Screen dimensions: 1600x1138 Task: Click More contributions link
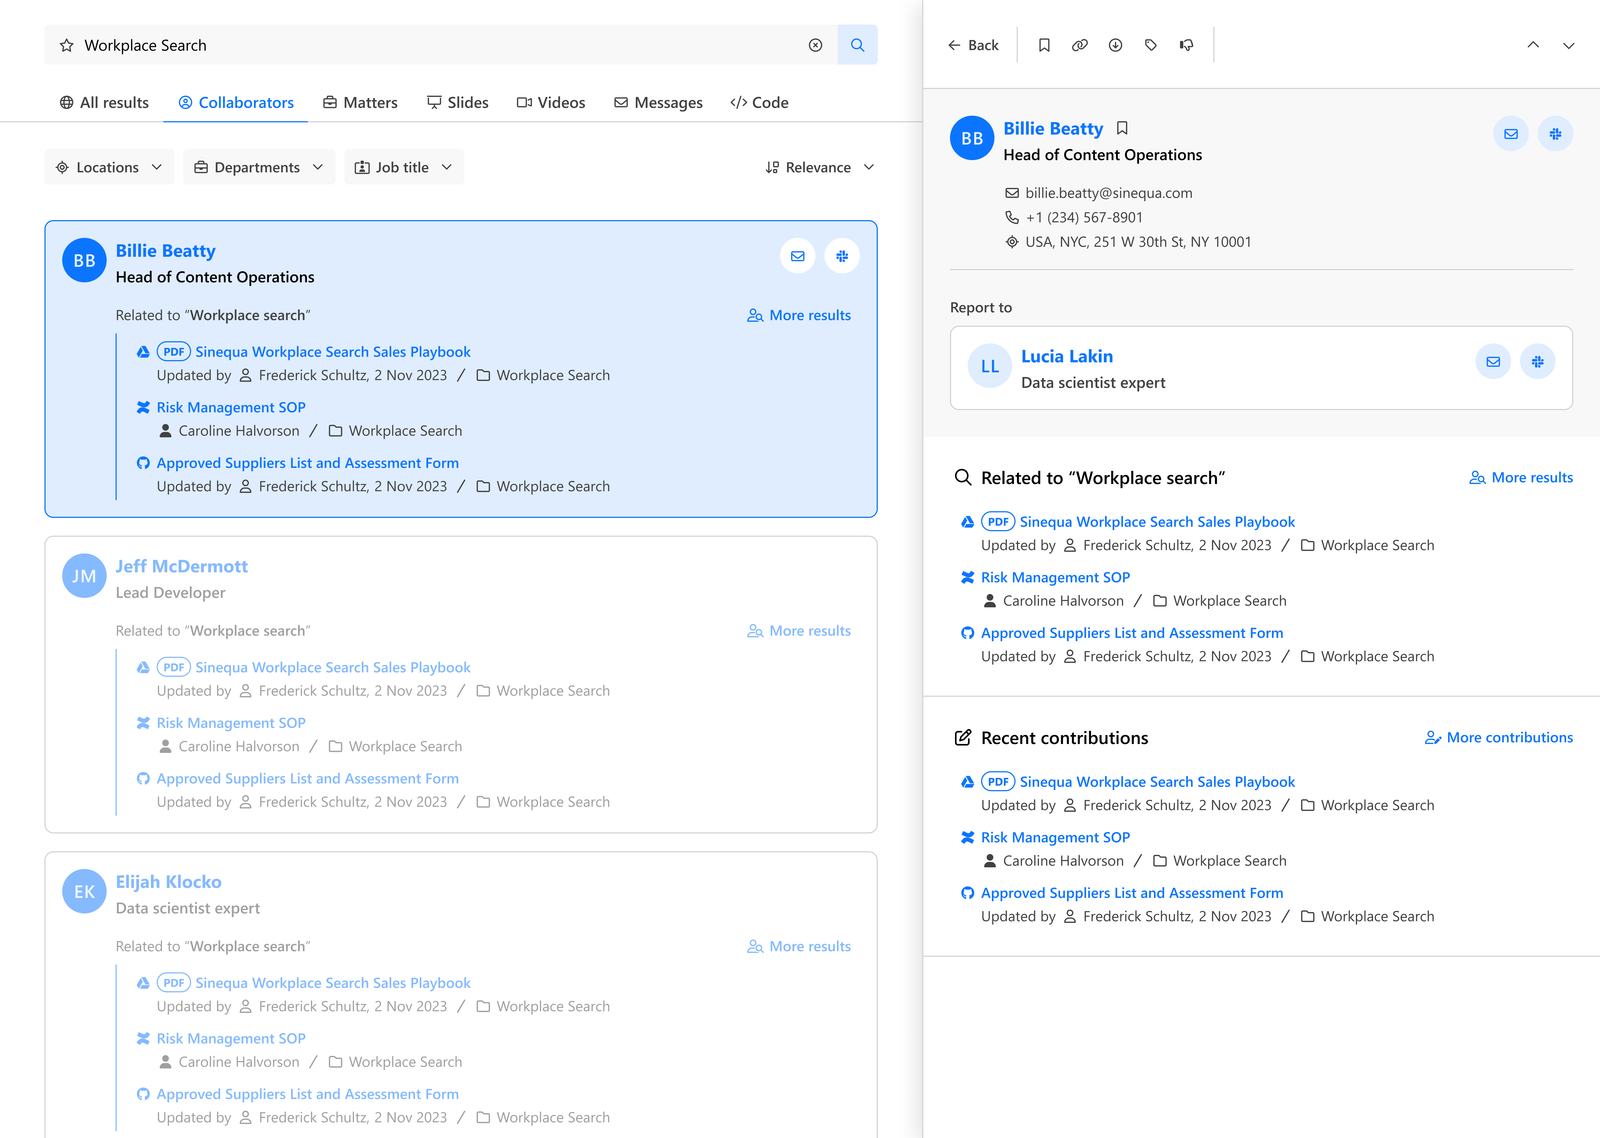[x=1498, y=737]
